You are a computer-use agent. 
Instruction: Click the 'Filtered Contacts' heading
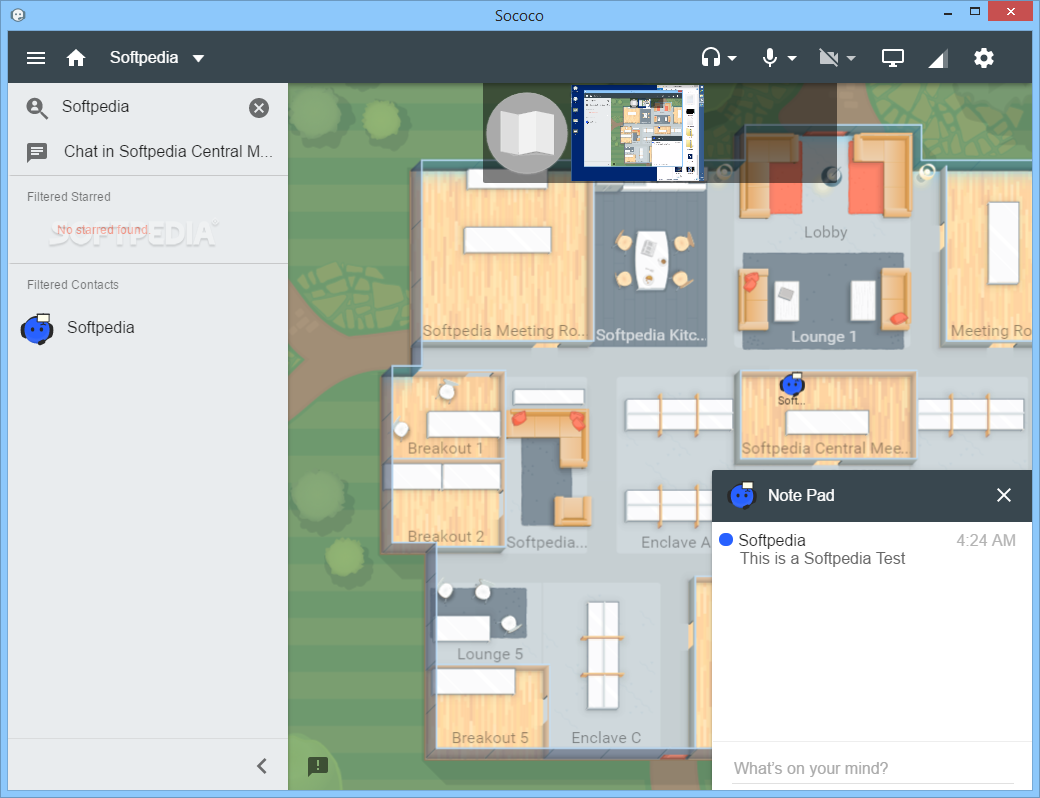(x=73, y=285)
